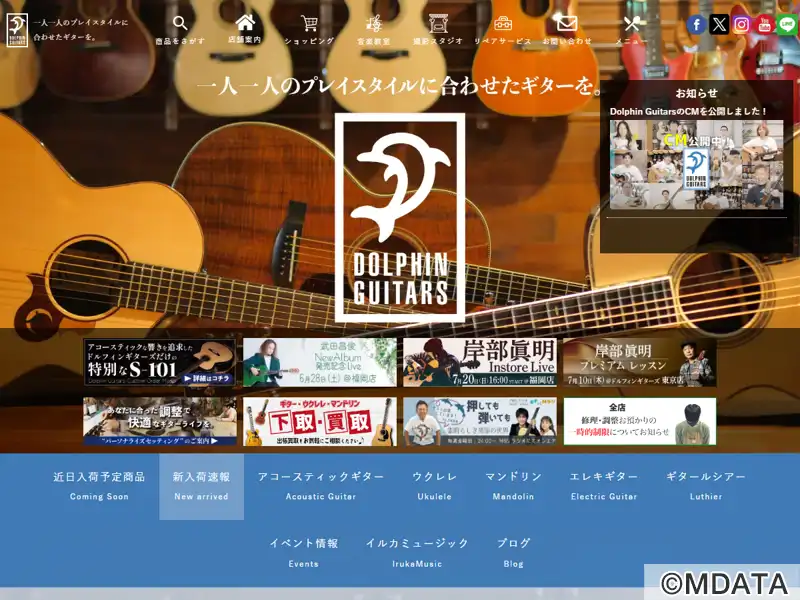The width and height of the screenshot is (800, 600).
Task: Visit the Instagram icon
Action: (741, 24)
